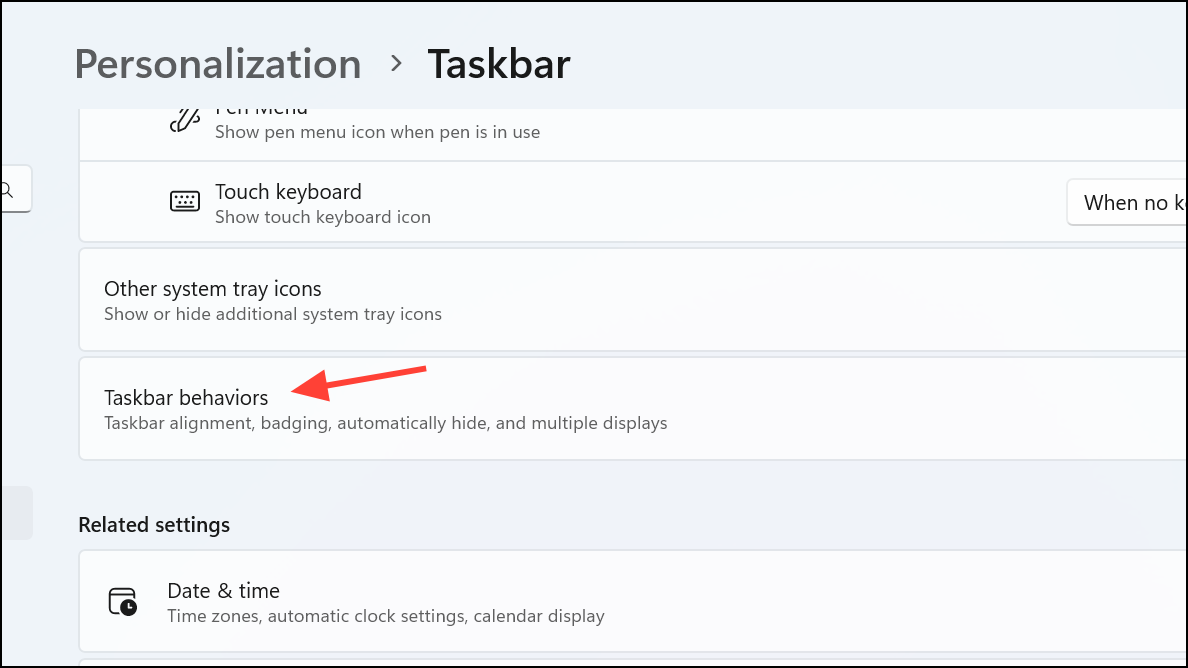Open Date & time related settings
This screenshot has width=1188, height=668.
633,601
